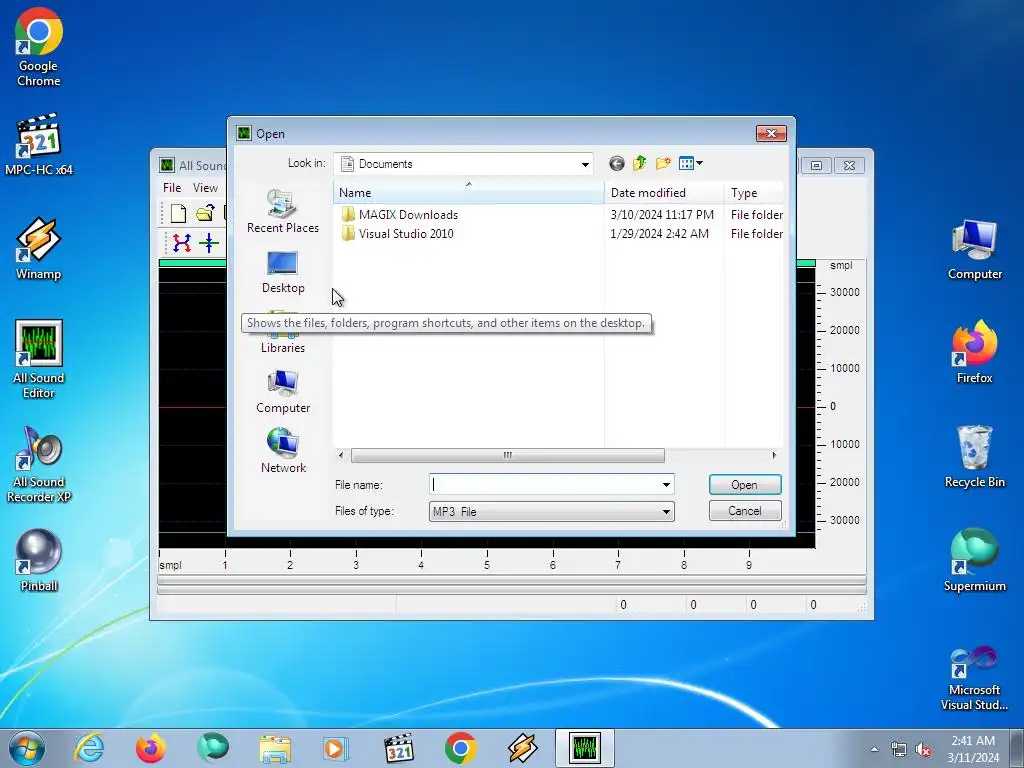
Task: Select Computer in the dialog places sidebar
Action: pos(283,392)
